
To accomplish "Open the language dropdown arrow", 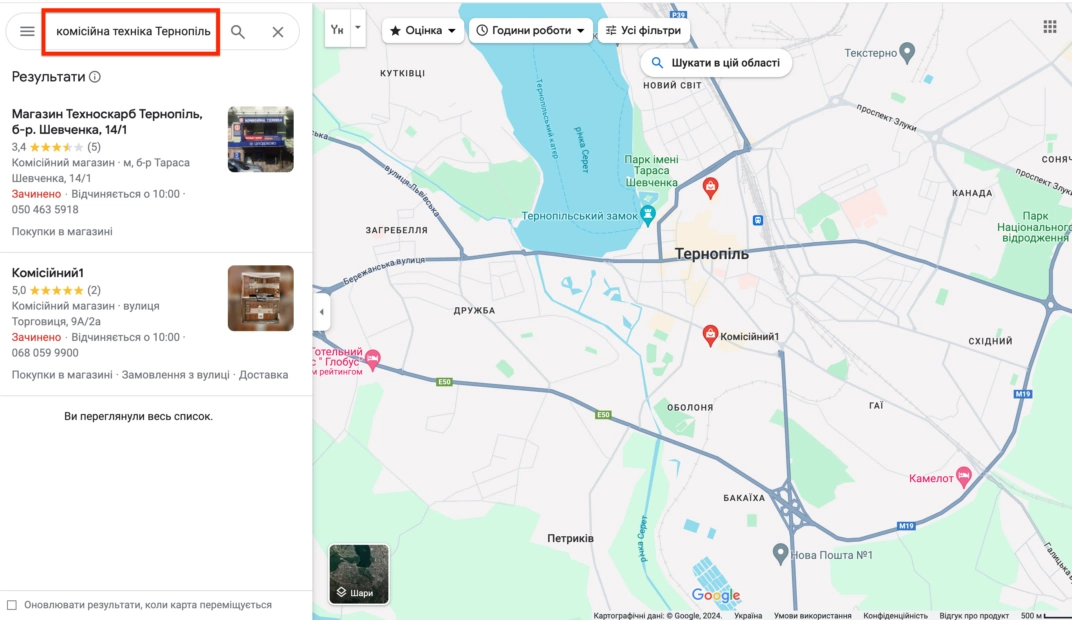I will 358,28.
